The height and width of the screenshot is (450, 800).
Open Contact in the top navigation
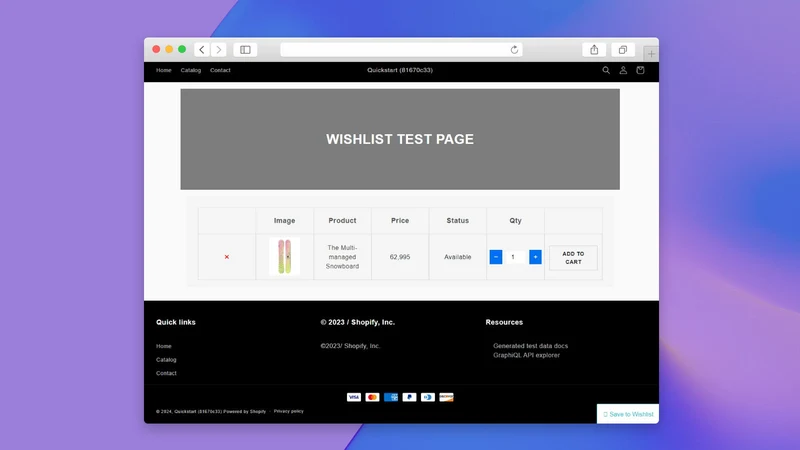[x=220, y=70]
